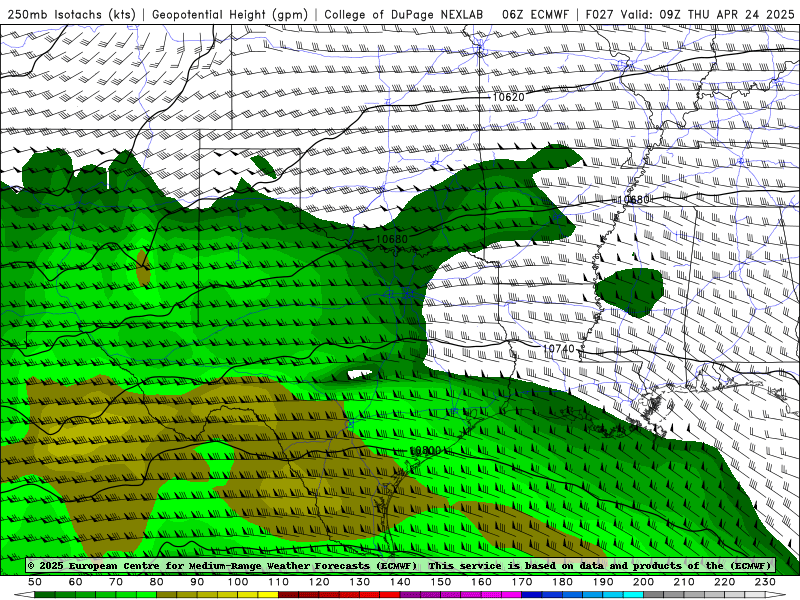Viewport: 800px width, 600px height.
Task: Select the 10680 label inside green shading
Action: (x=392, y=239)
